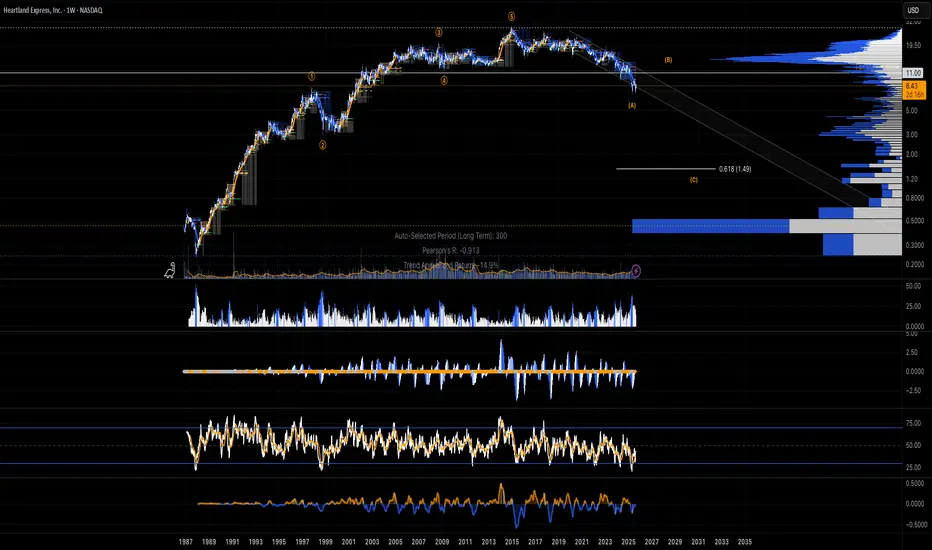The width and height of the screenshot is (932, 550).
Task: Click the 2021 label on time axis
Action: 582,542
